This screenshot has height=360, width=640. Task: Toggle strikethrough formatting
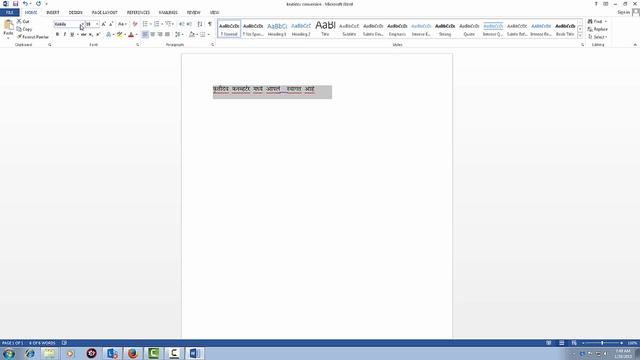83,35
